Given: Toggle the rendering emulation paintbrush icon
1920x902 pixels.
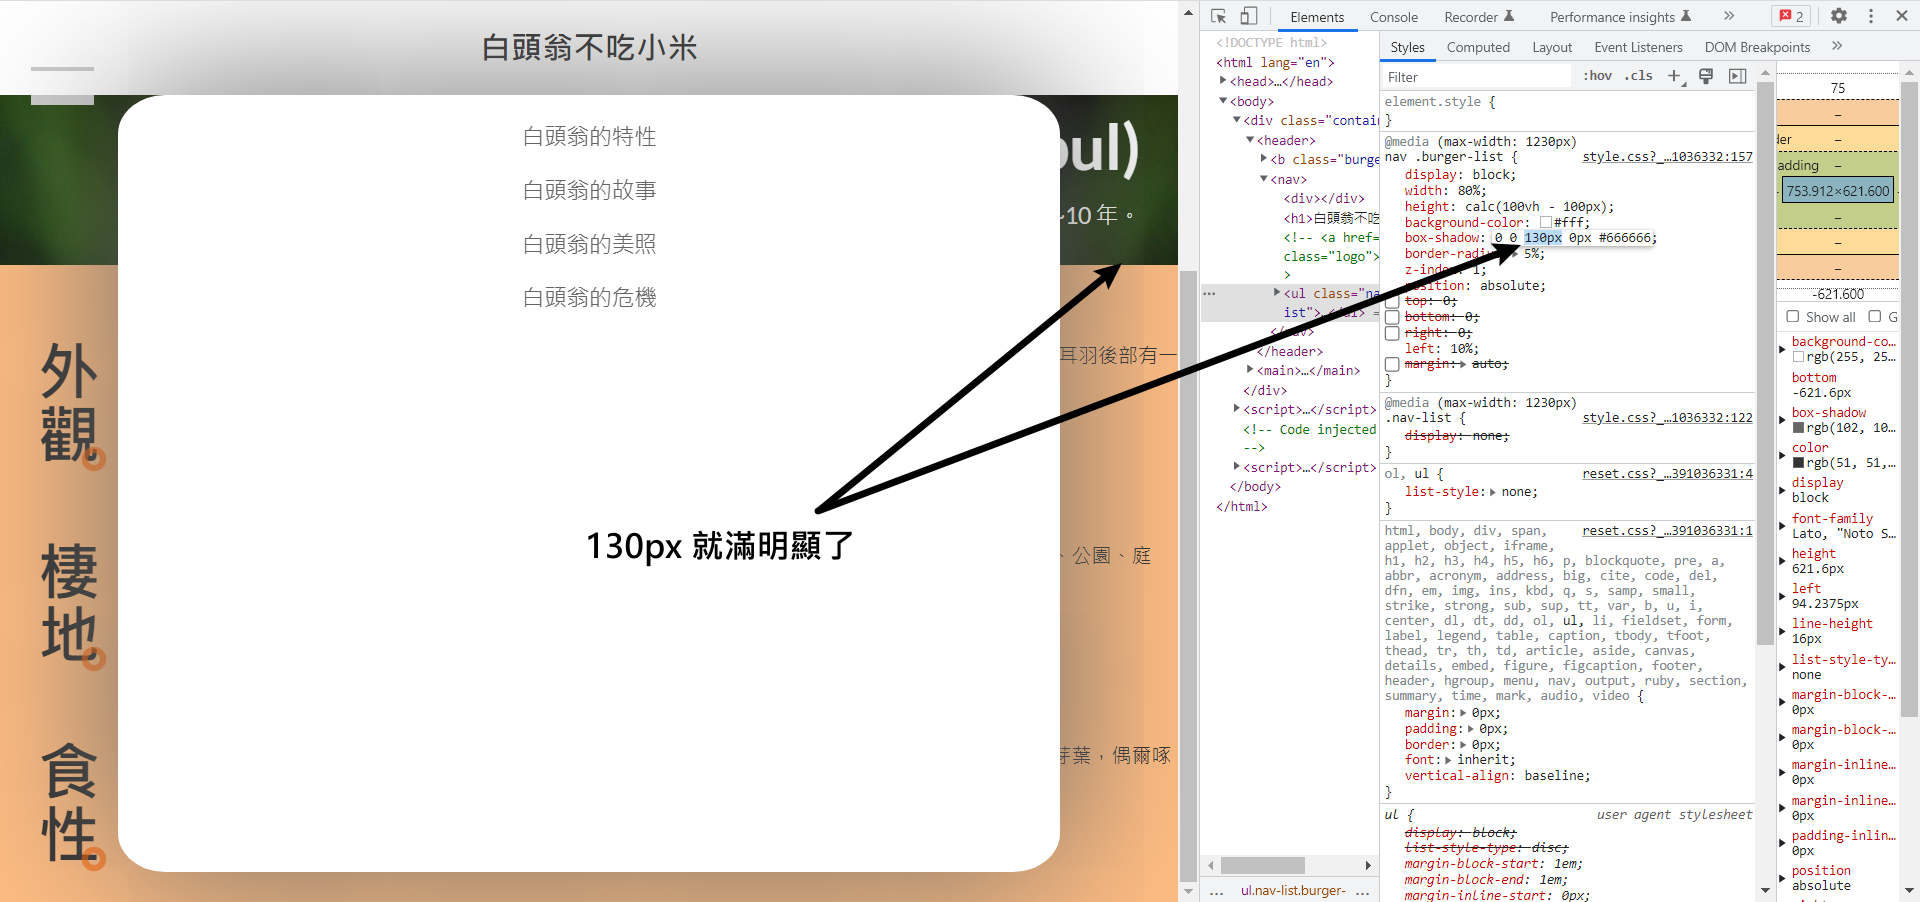Looking at the screenshot, I should (1706, 76).
